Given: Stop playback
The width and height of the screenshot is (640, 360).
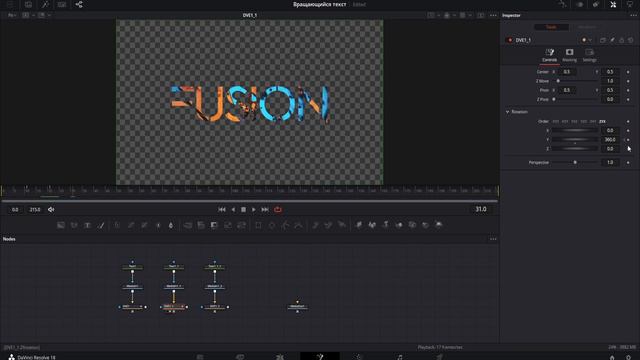Looking at the screenshot, I should (x=243, y=209).
